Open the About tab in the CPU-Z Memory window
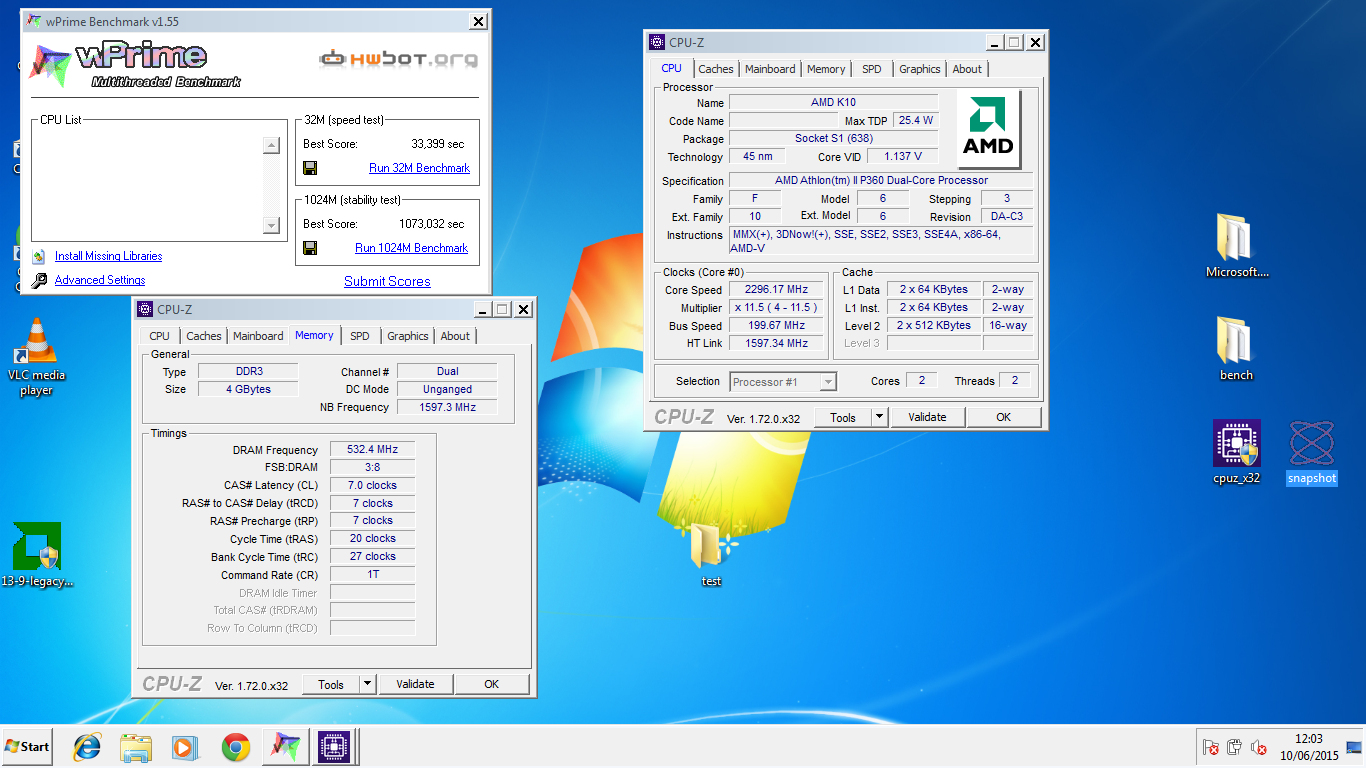 [455, 336]
